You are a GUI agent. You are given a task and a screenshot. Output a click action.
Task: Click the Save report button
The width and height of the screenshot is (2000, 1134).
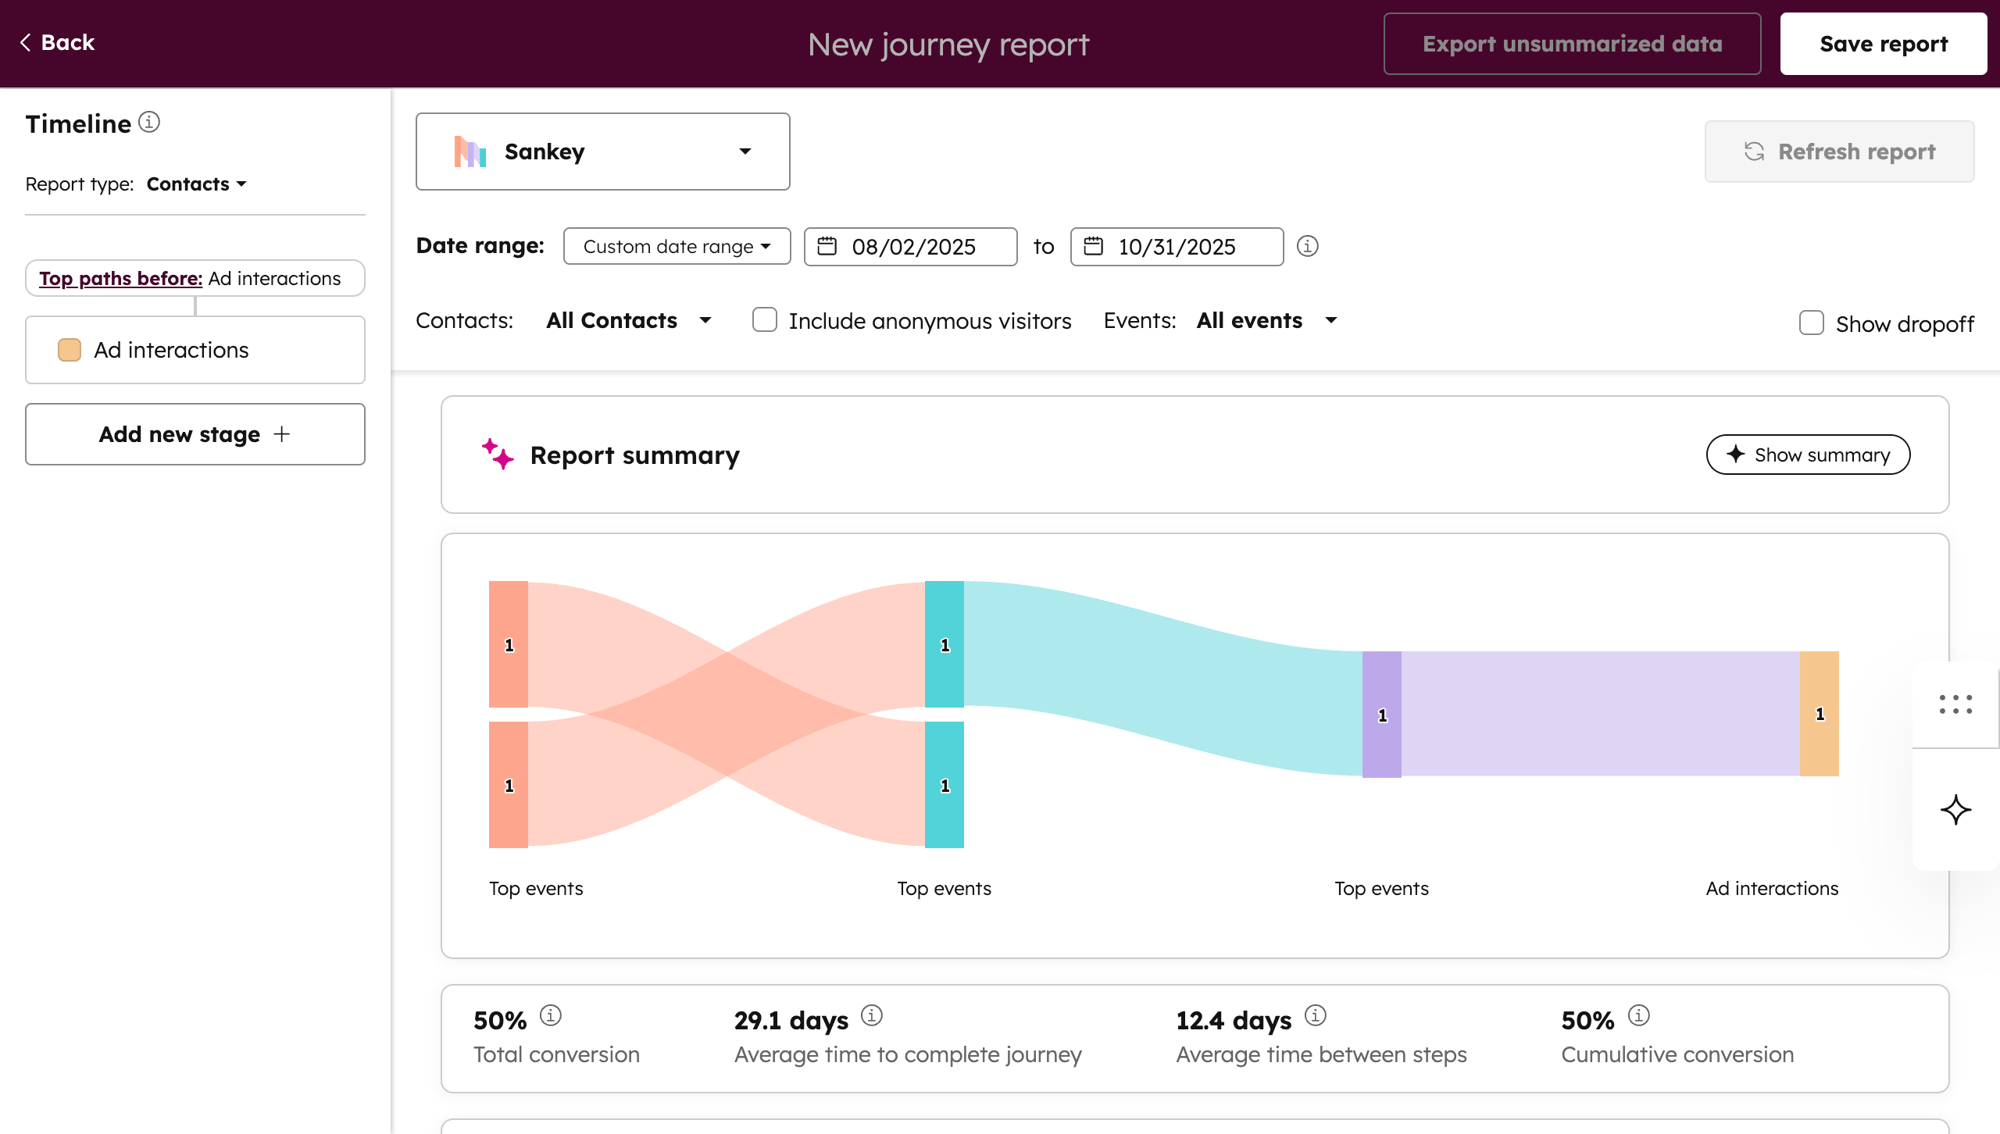click(x=1883, y=43)
